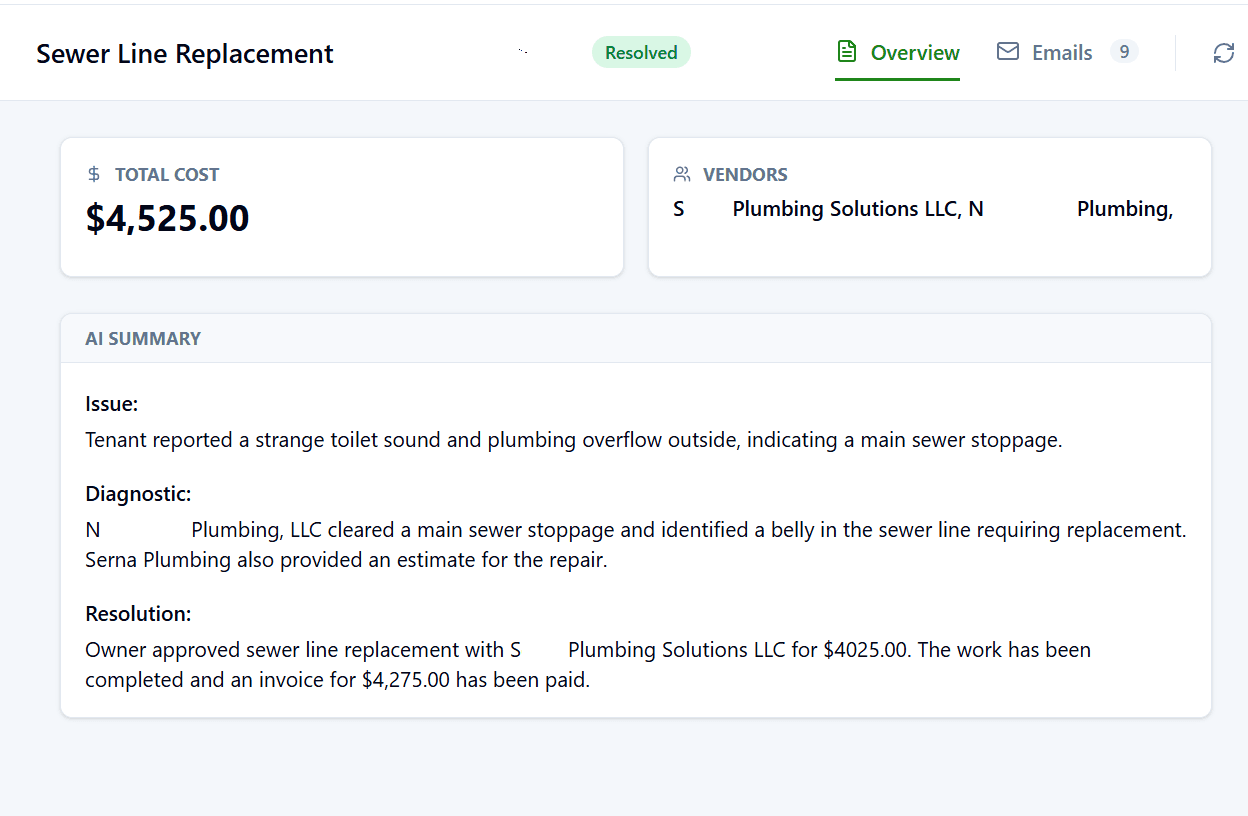Click the Sewer Line Replacement title
This screenshot has height=816, width=1248.
click(x=184, y=53)
